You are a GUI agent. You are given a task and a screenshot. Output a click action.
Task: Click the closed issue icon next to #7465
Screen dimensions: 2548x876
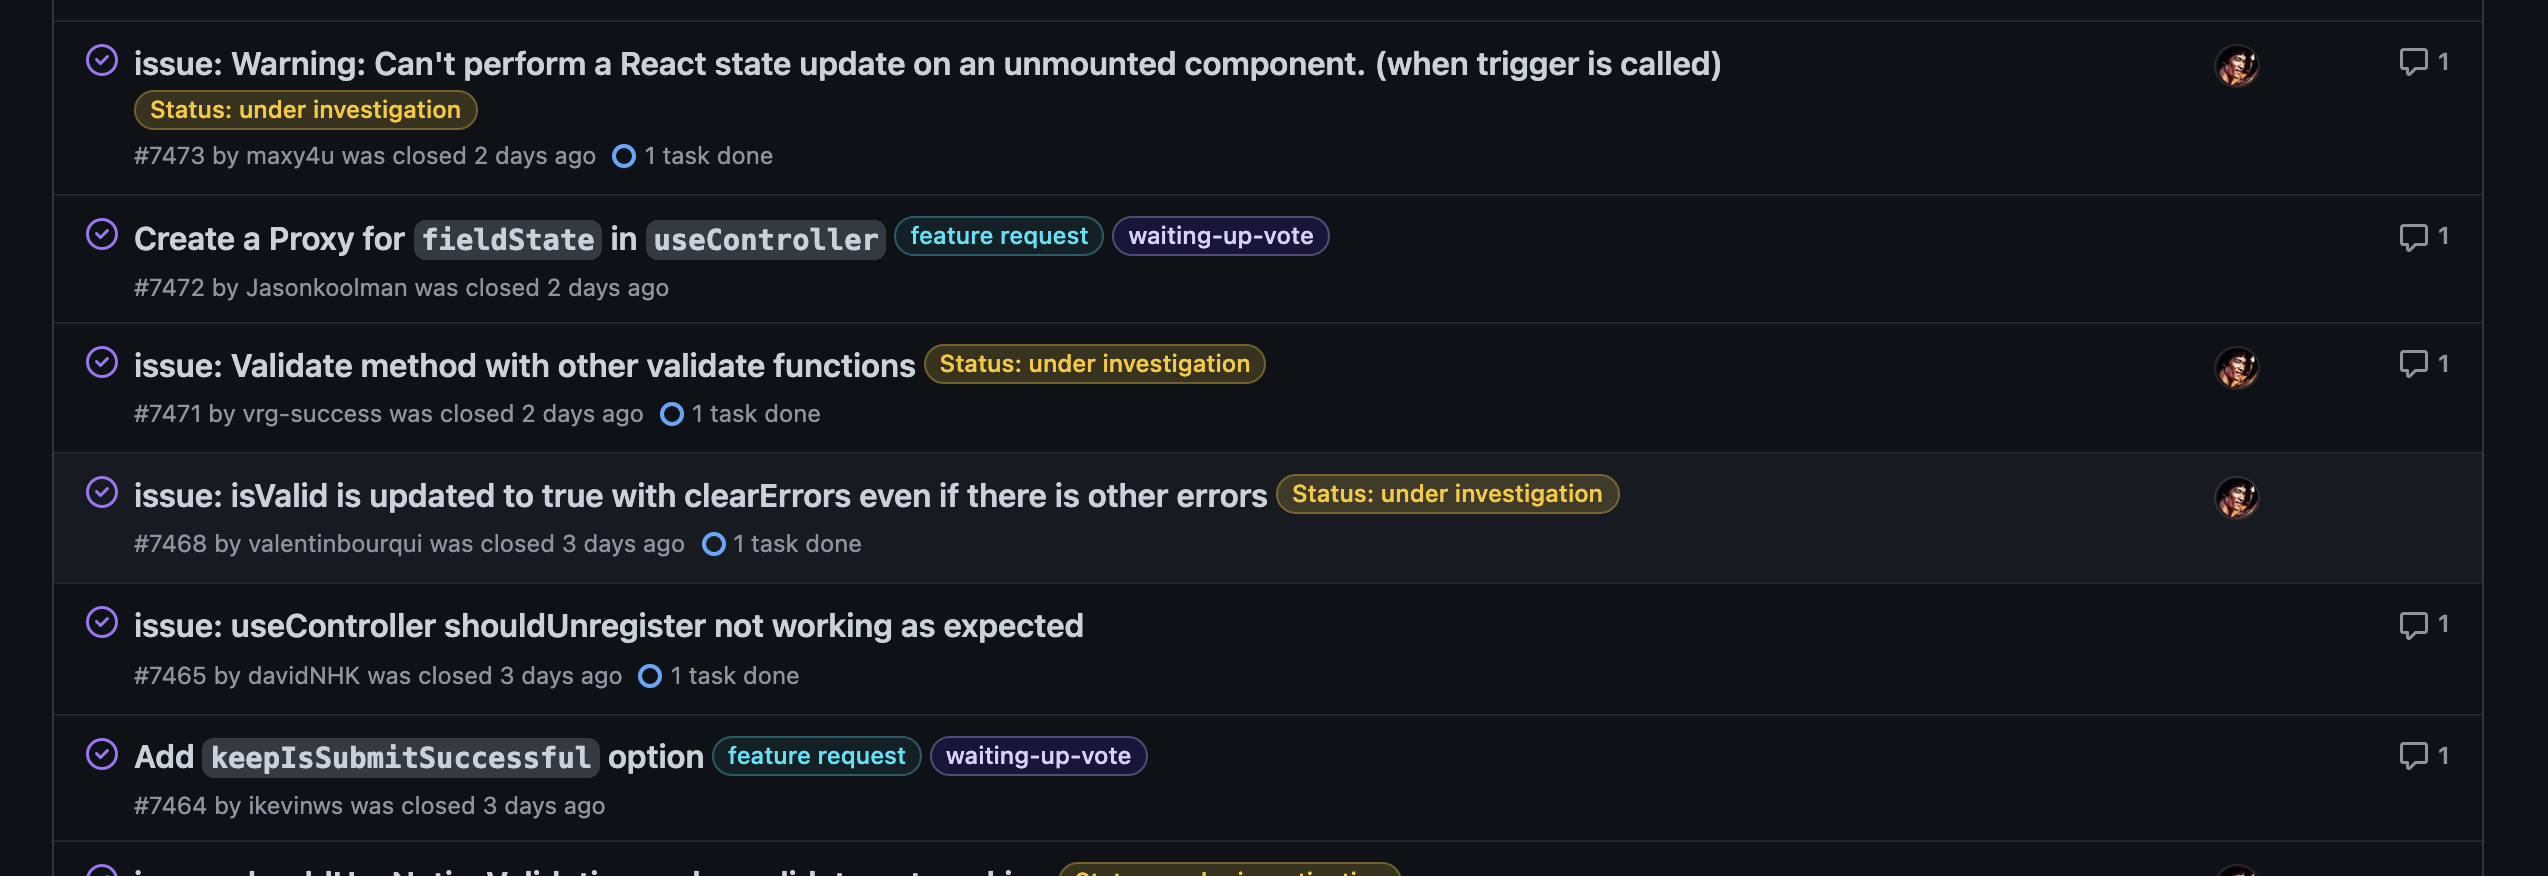[x=103, y=624]
